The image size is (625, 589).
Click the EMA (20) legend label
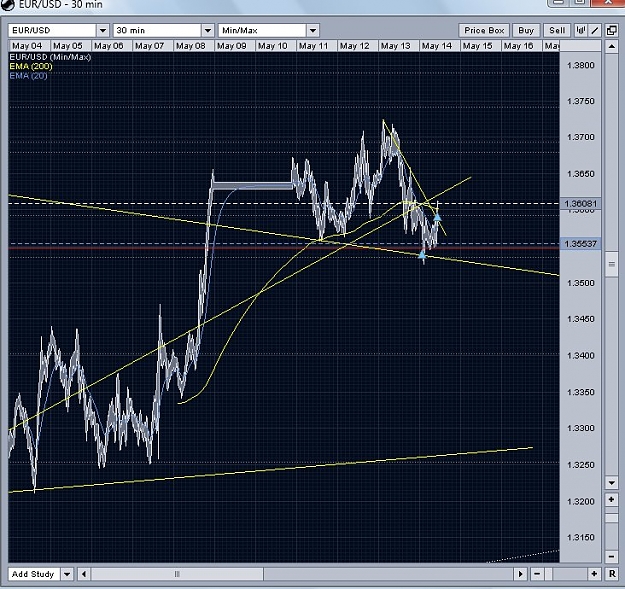(x=28, y=75)
